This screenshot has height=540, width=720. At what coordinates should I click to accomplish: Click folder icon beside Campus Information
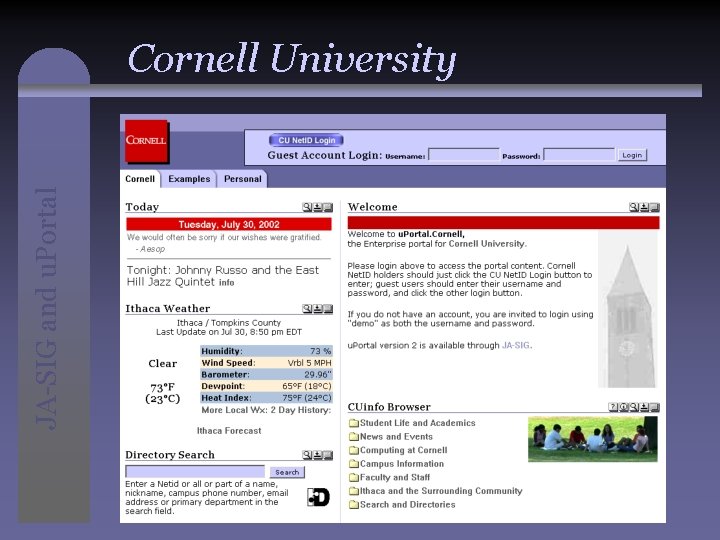pyautogui.click(x=354, y=464)
